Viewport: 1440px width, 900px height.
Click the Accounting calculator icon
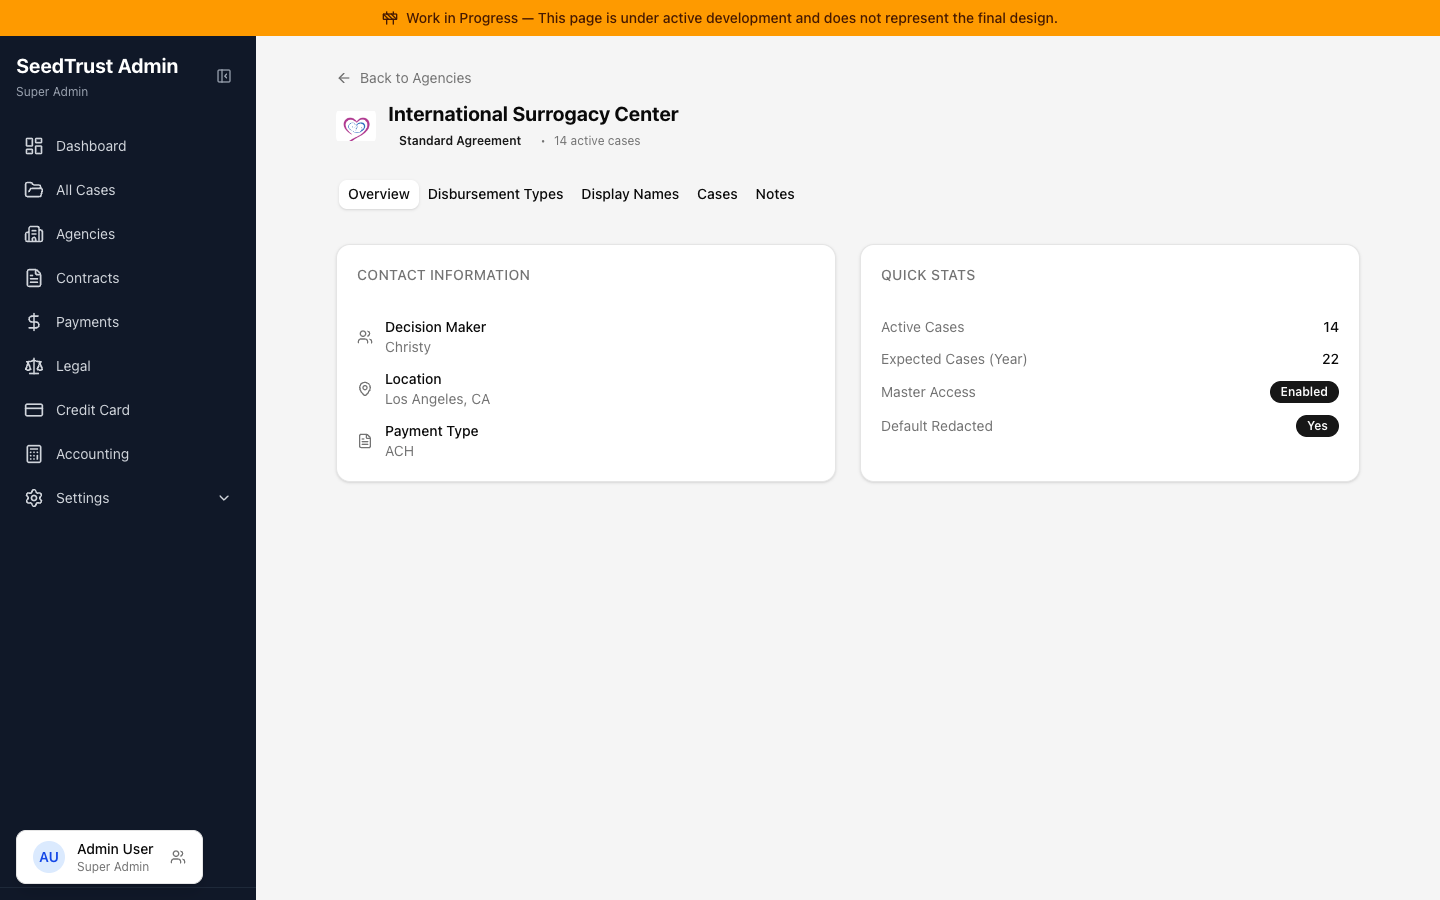tap(34, 454)
